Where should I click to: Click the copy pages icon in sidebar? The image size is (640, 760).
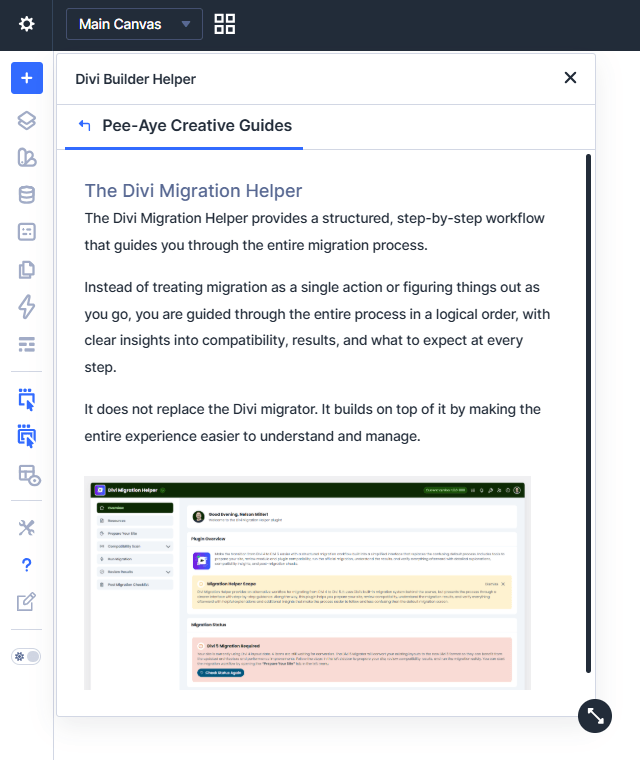pyautogui.click(x=27, y=270)
